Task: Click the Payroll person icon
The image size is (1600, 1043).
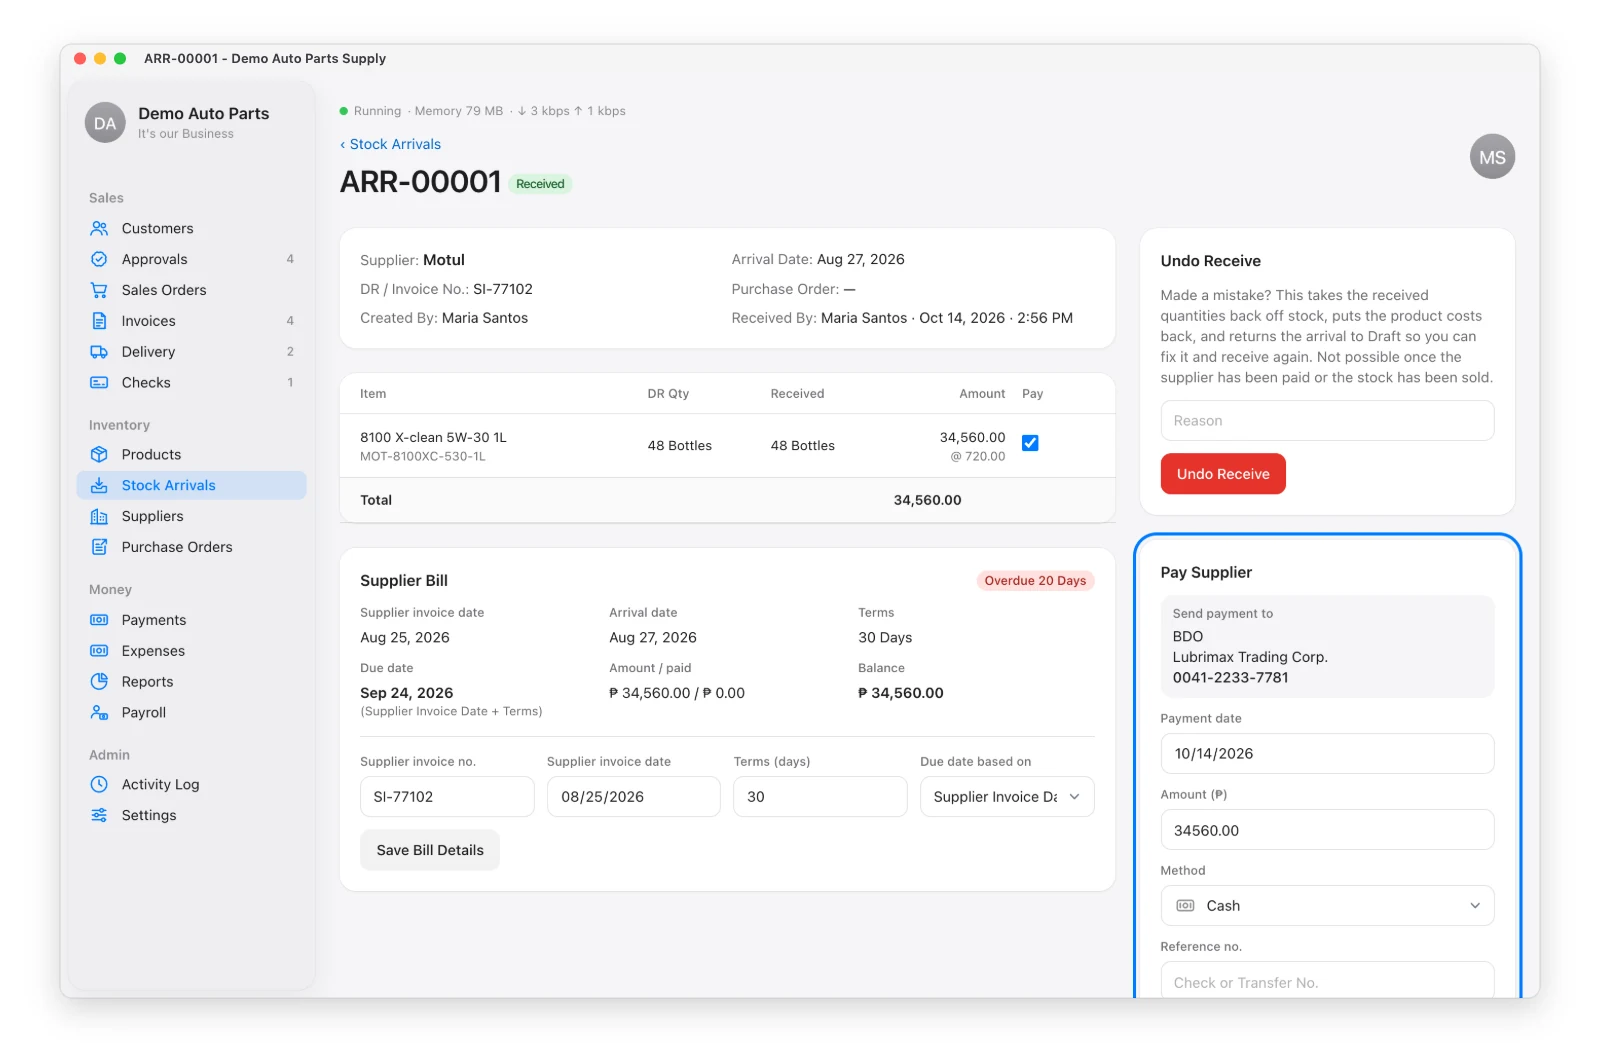Action: click(x=99, y=714)
